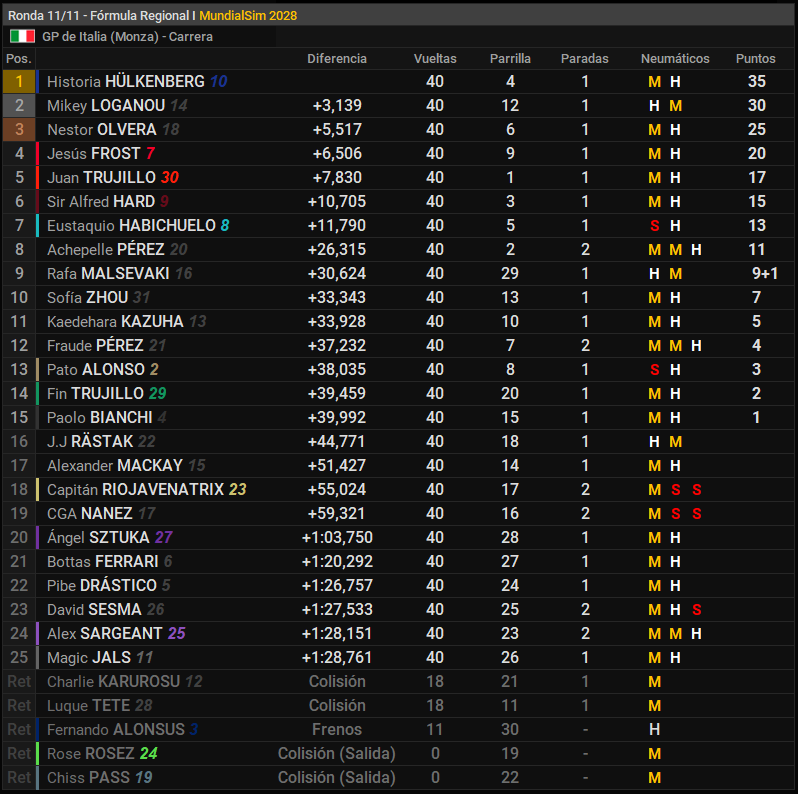The image size is (798, 794).
Task: Select driver Eustaquio HABICHUELO 8
Action: [x=138, y=225]
